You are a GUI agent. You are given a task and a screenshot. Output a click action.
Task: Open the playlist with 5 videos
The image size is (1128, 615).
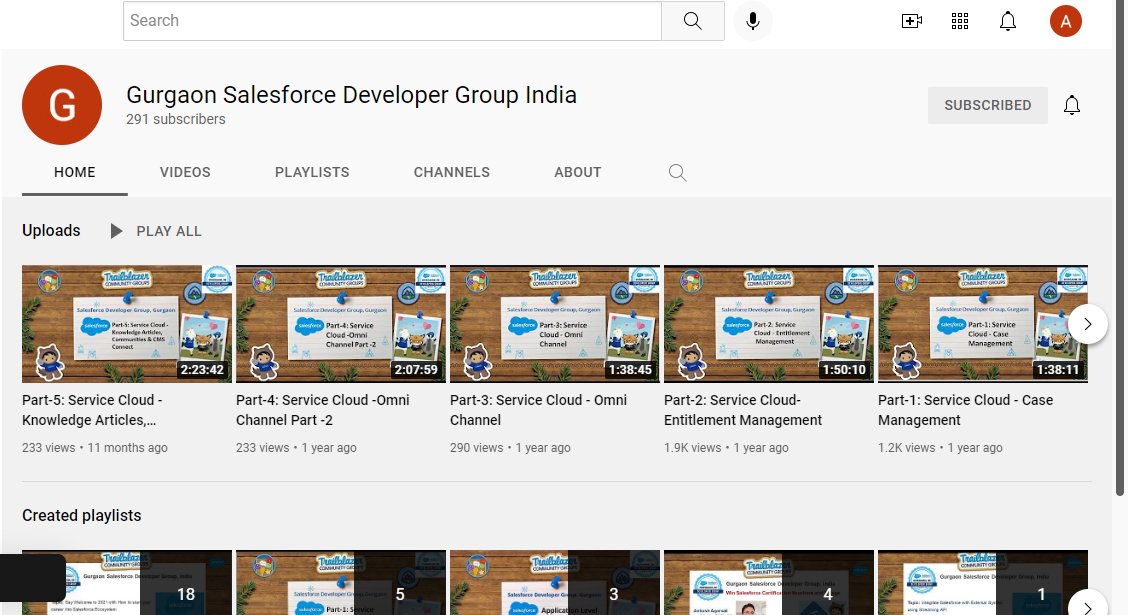point(341,583)
